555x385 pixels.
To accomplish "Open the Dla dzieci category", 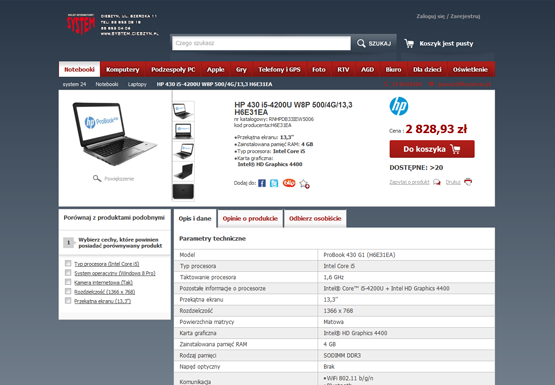I will [x=427, y=69].
